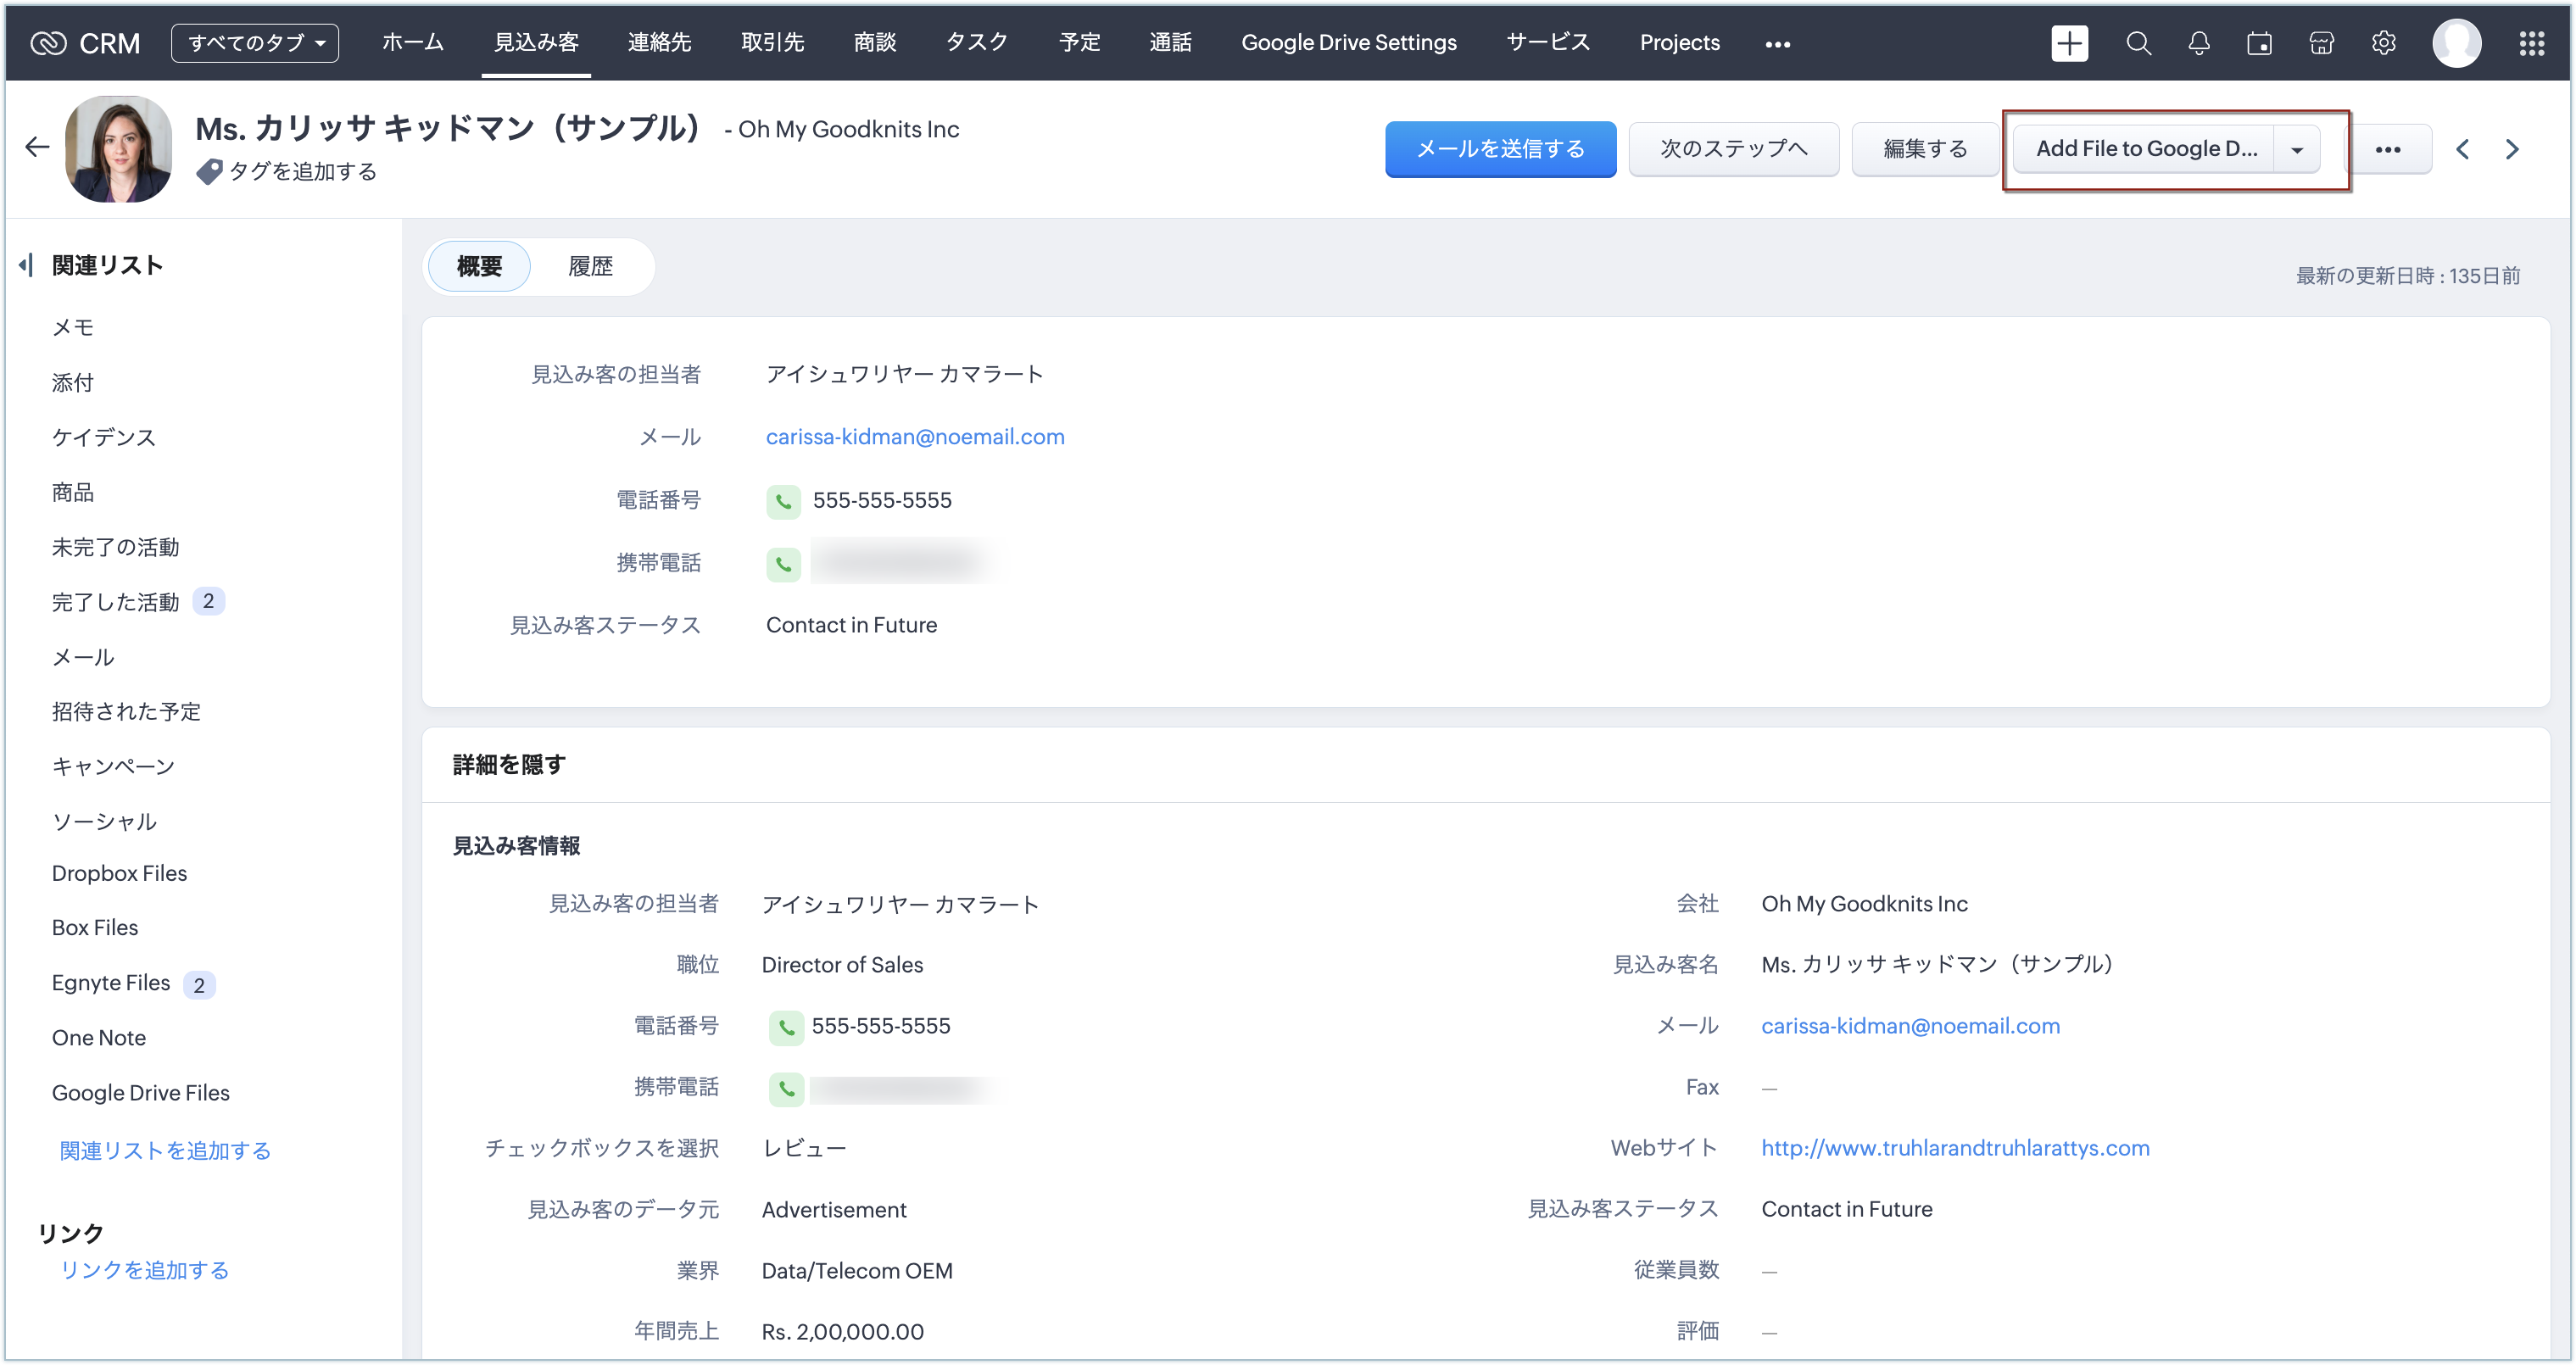Image resolution: width=2576 pixels, height=1365 pixels.
Task: Select Google Drive Settings tab
Action: (x=1348, y=43)
